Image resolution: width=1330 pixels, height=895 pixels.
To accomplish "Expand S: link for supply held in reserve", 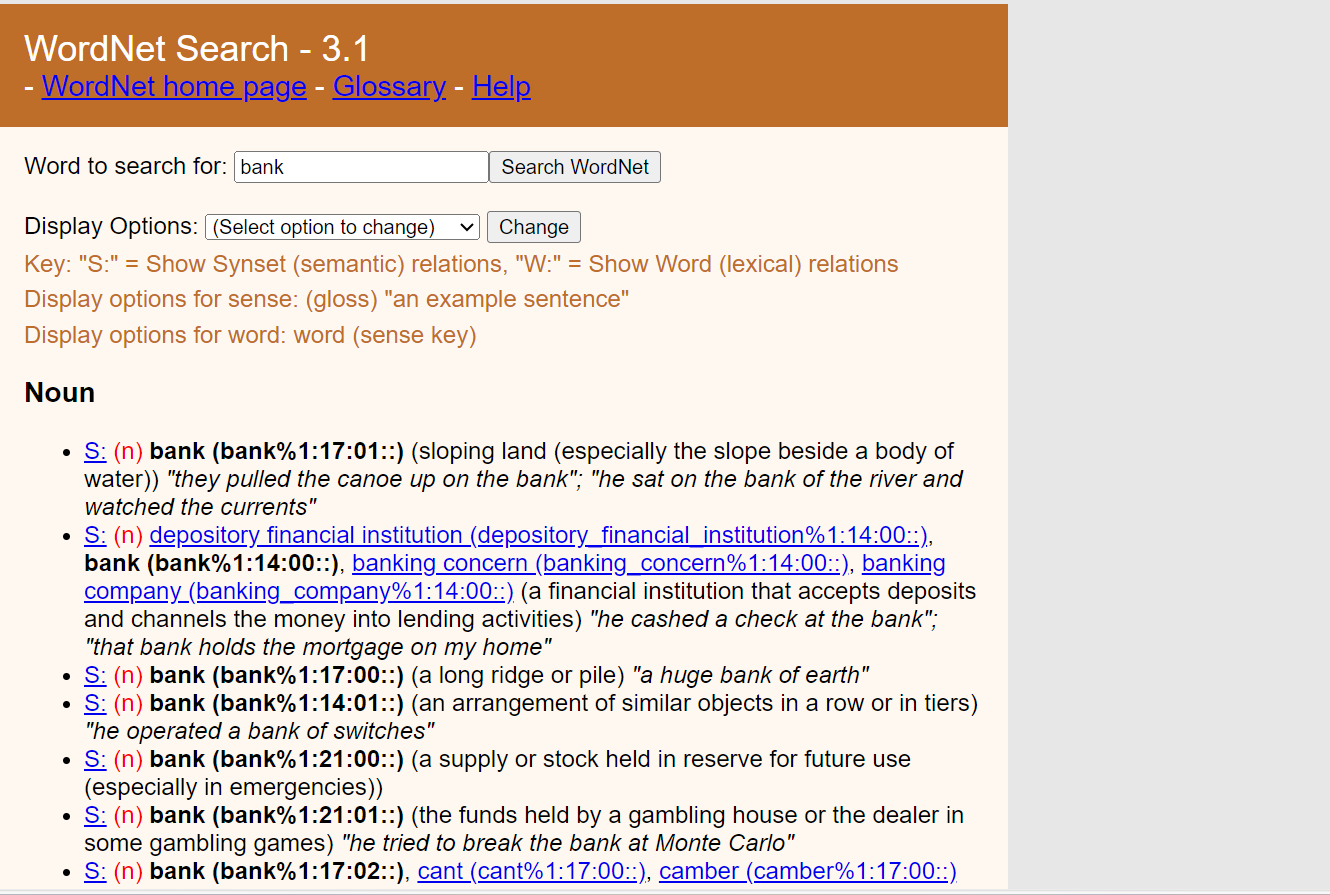I will coord(95,759).
